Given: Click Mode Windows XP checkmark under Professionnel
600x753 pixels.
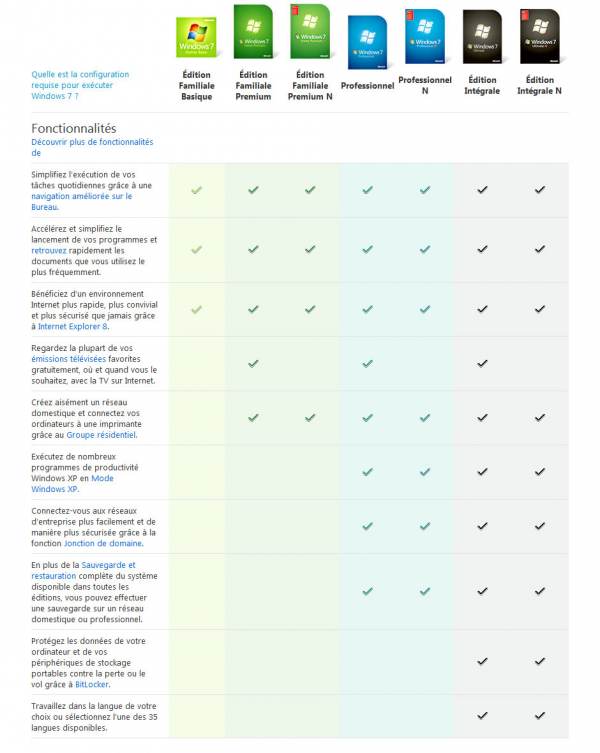Looking at the screenshot, I should tap(367, 472).
